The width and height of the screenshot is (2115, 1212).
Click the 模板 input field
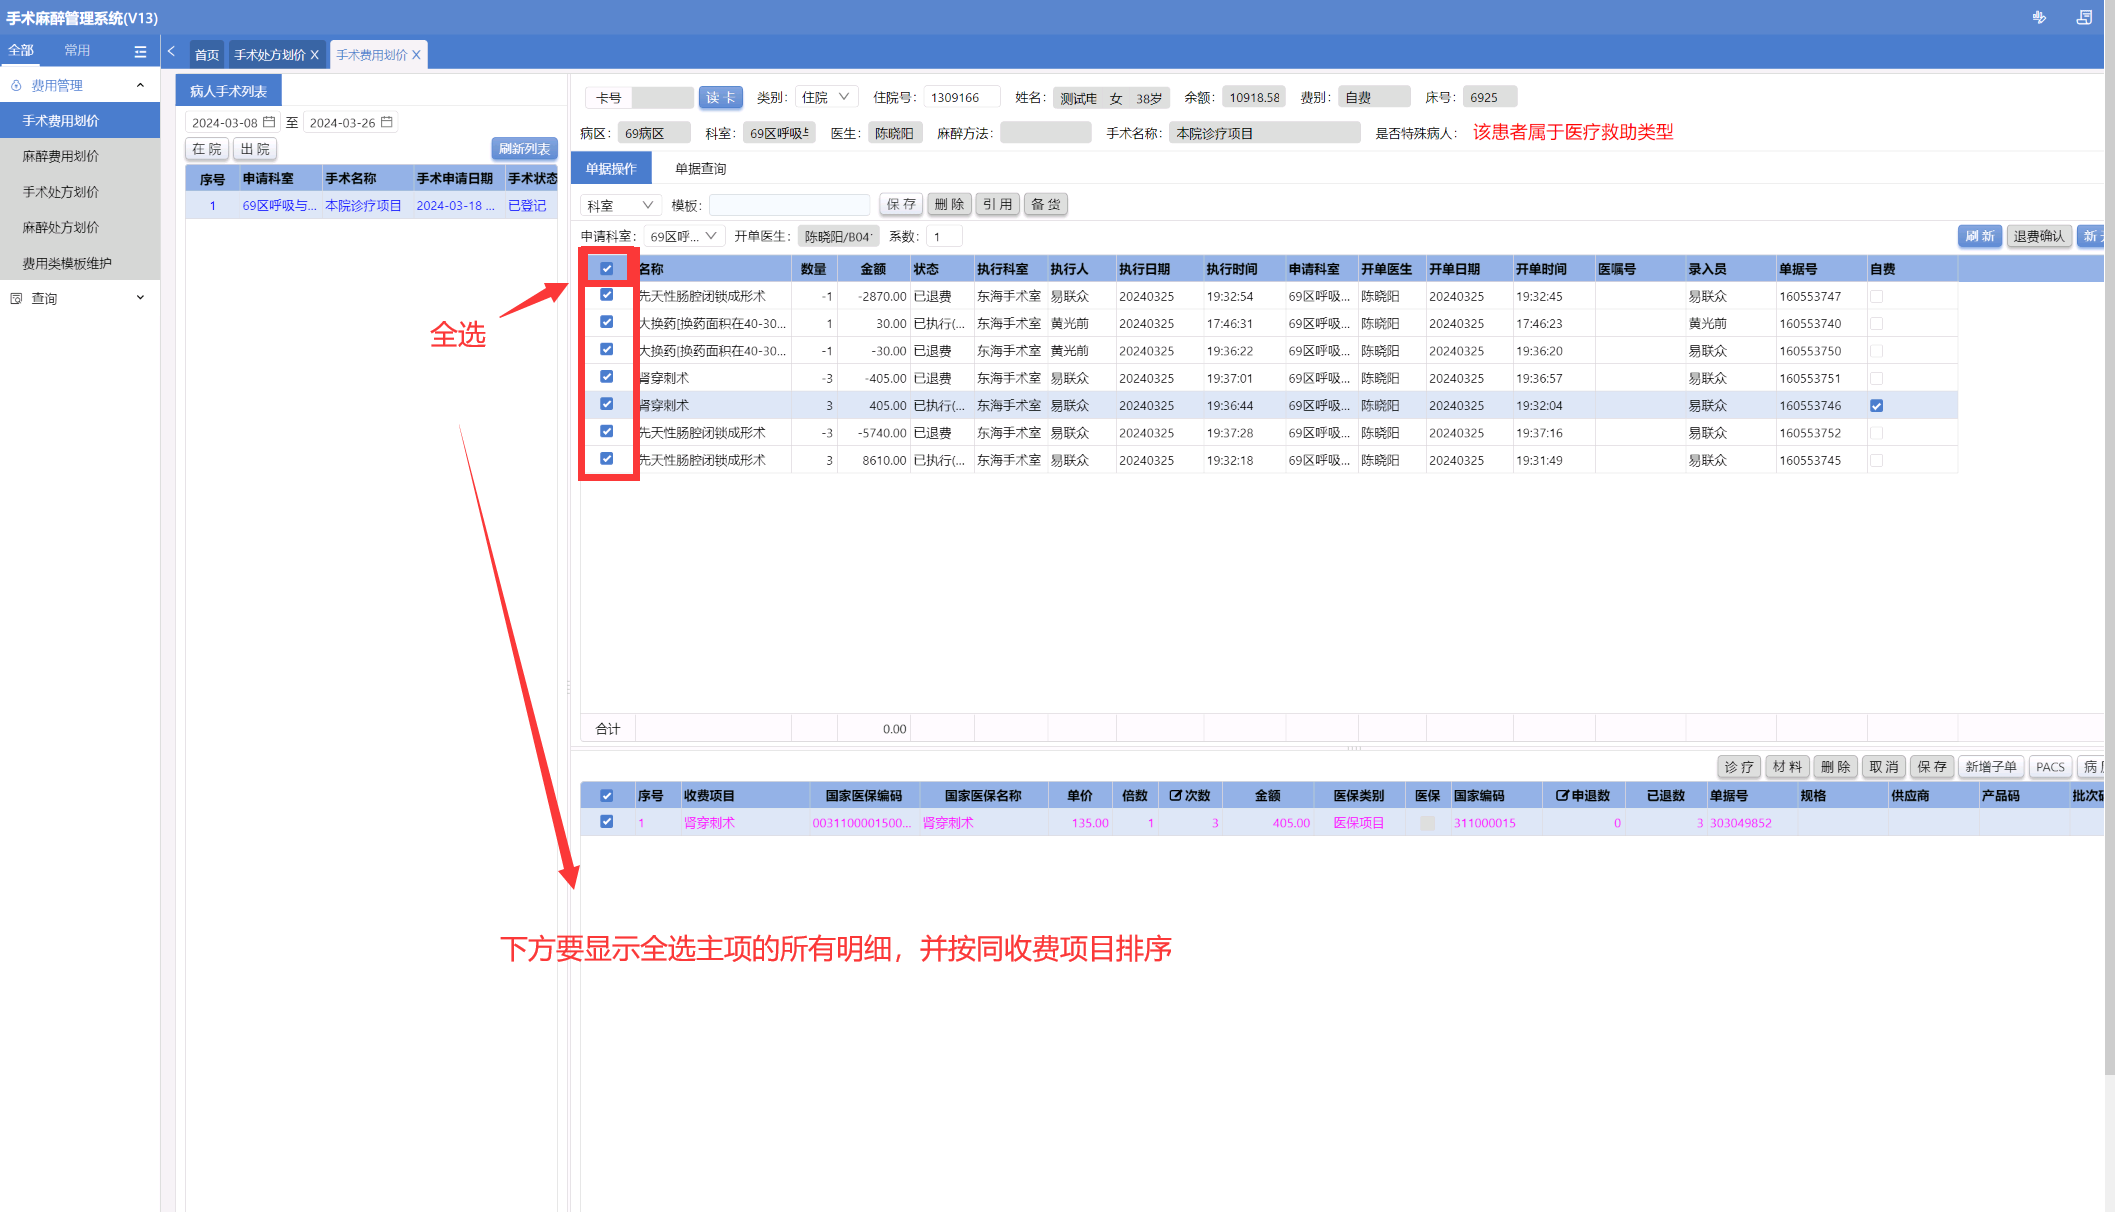click(x=789, y=205)
